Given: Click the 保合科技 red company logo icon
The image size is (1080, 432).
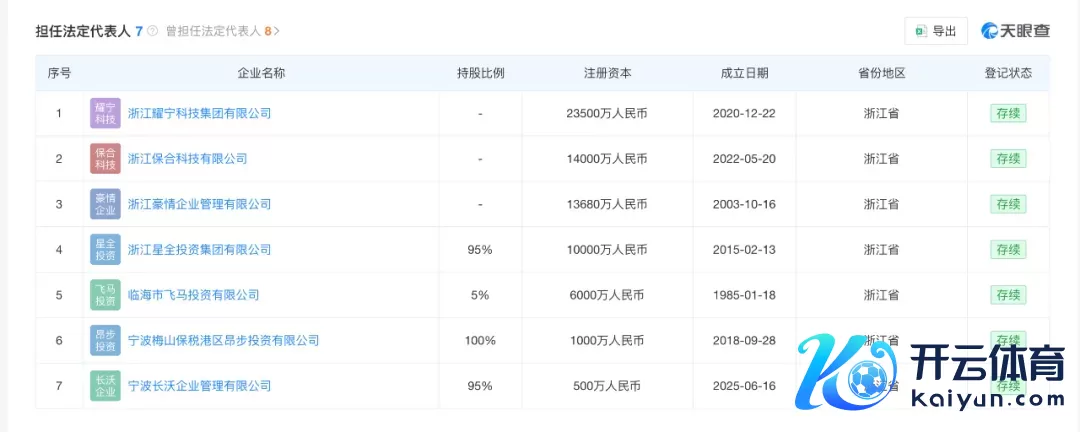Looking at the screenshot, I should pyautogui.click(x=105, y=158).
